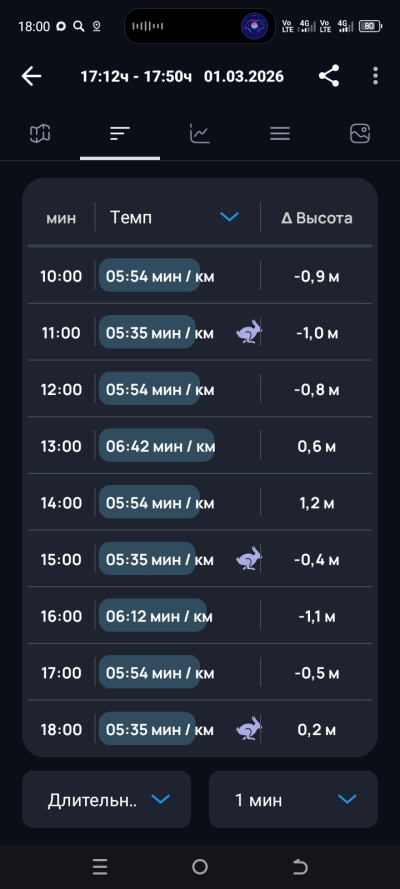Tap the rabbit icon at 11:00
The width and height of the screenshot is (400, 889).
[x=249, y=332]
